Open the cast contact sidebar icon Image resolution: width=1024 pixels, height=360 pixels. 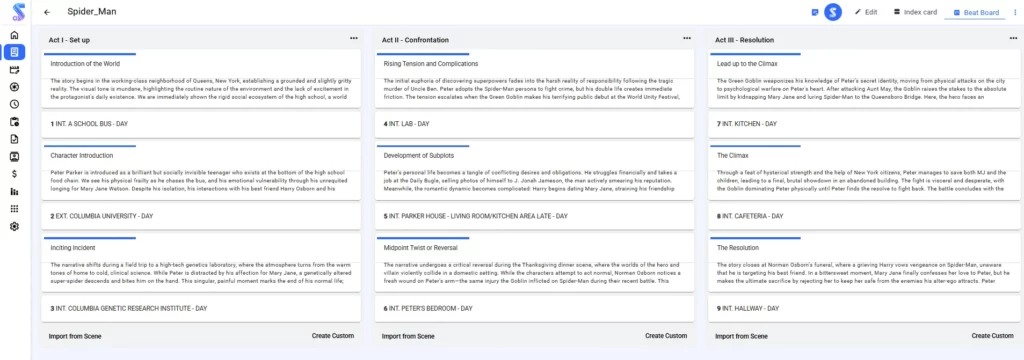[14, 157]
